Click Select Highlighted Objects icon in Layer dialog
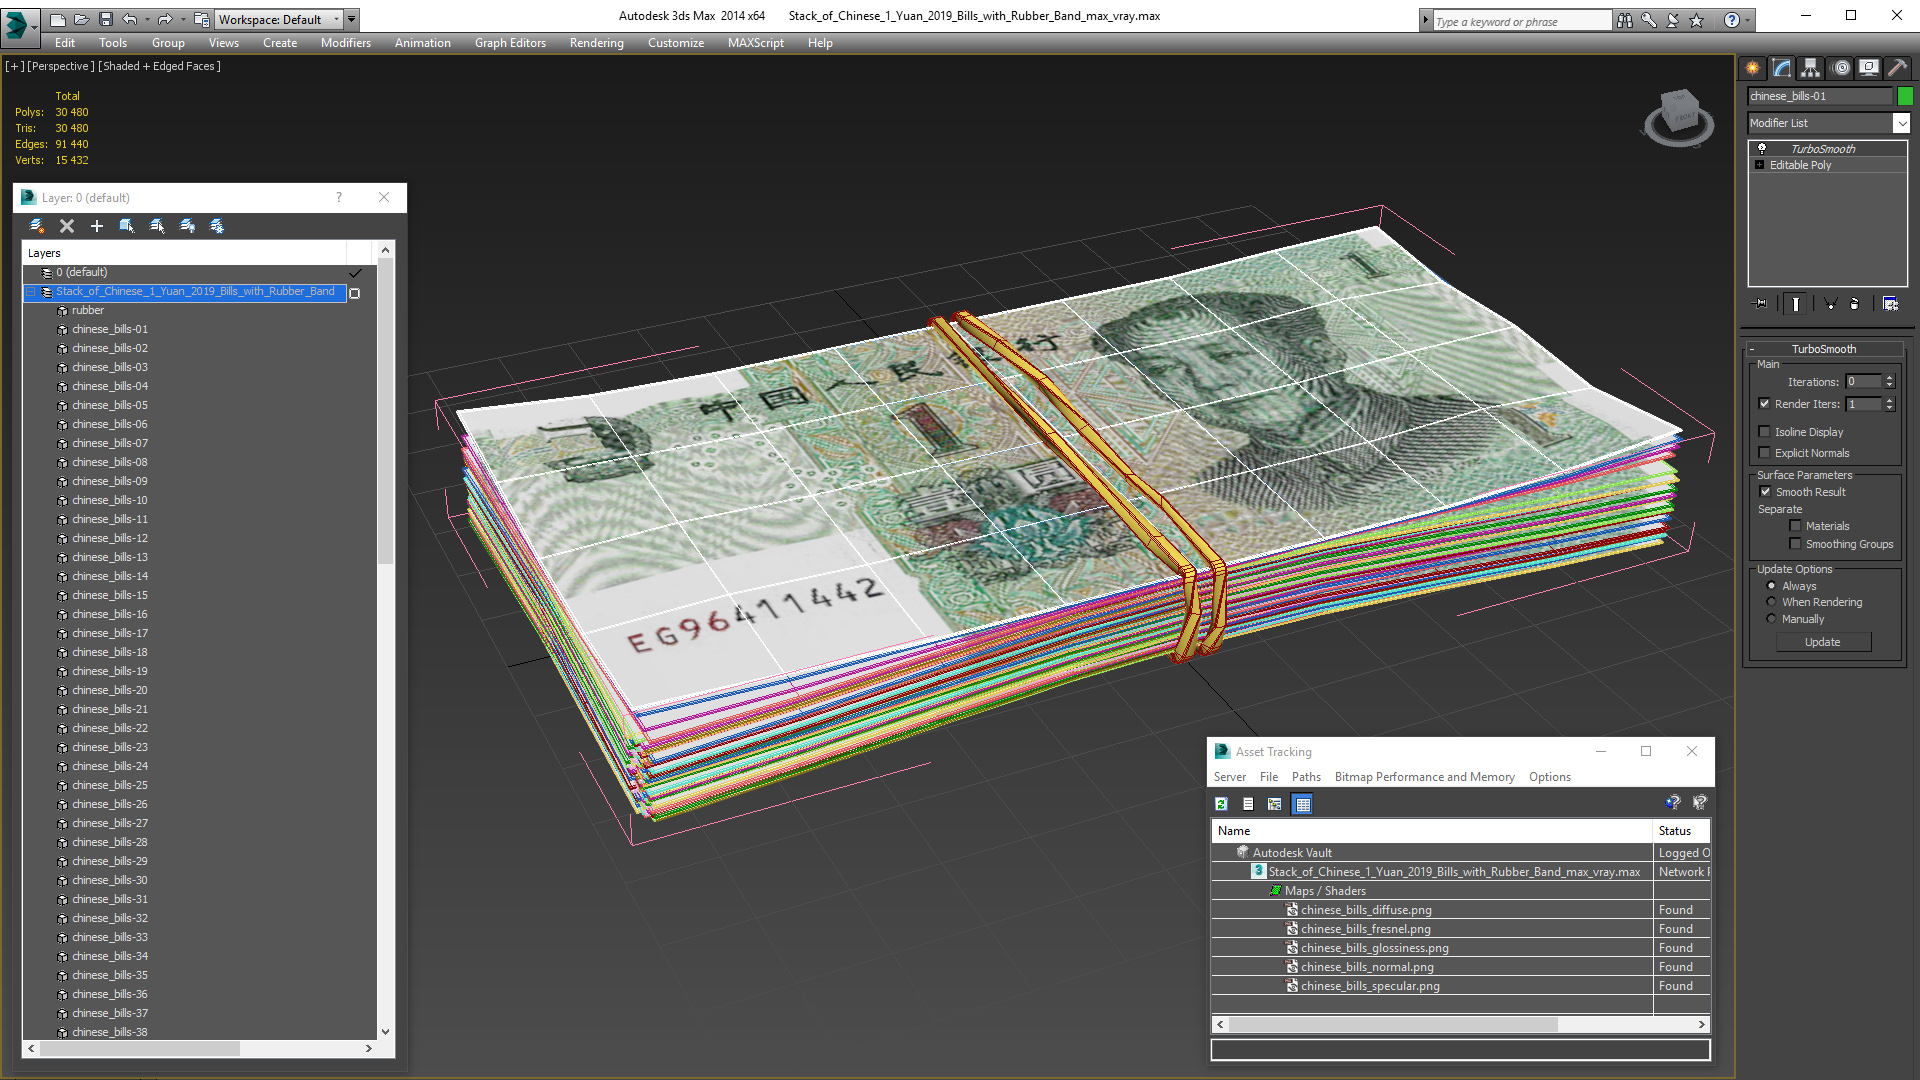Image resolution: width=1920 pixels, height=1080 pixels. 127,226
